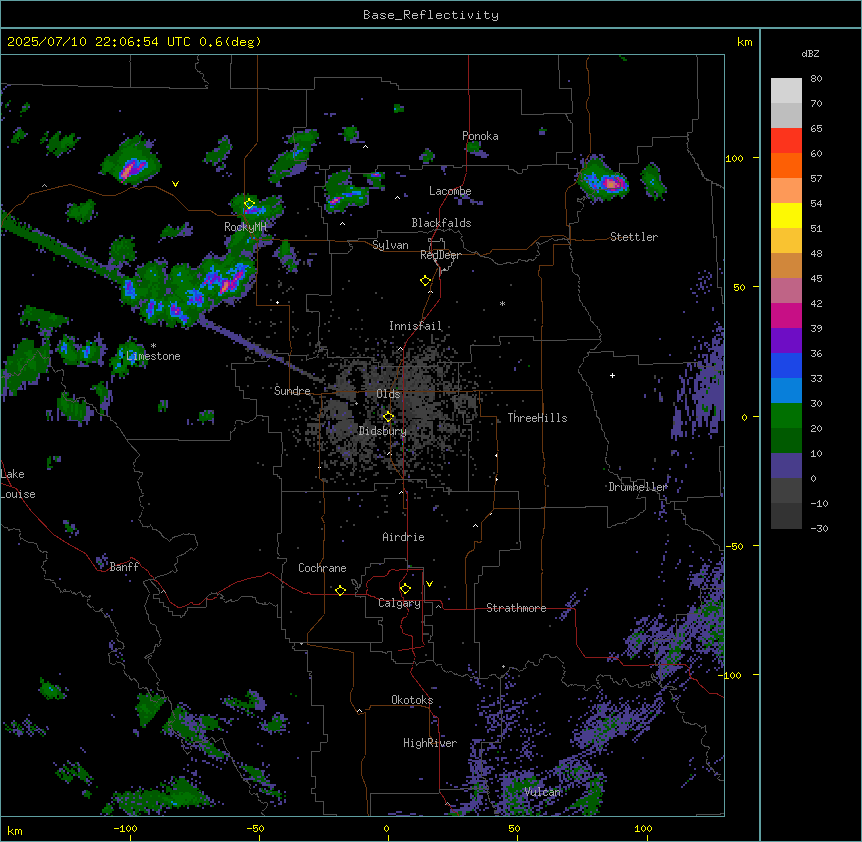Click the ThreeHills label

(537, 418)
